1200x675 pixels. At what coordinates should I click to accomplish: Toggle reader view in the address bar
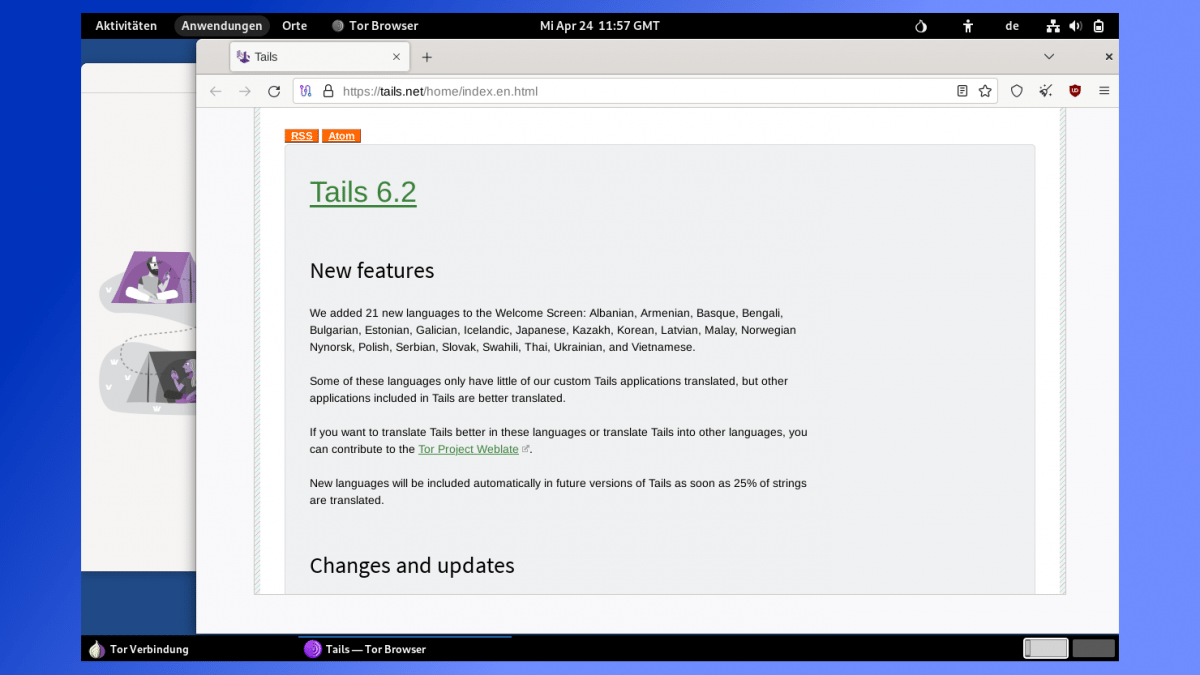point(962,91)
